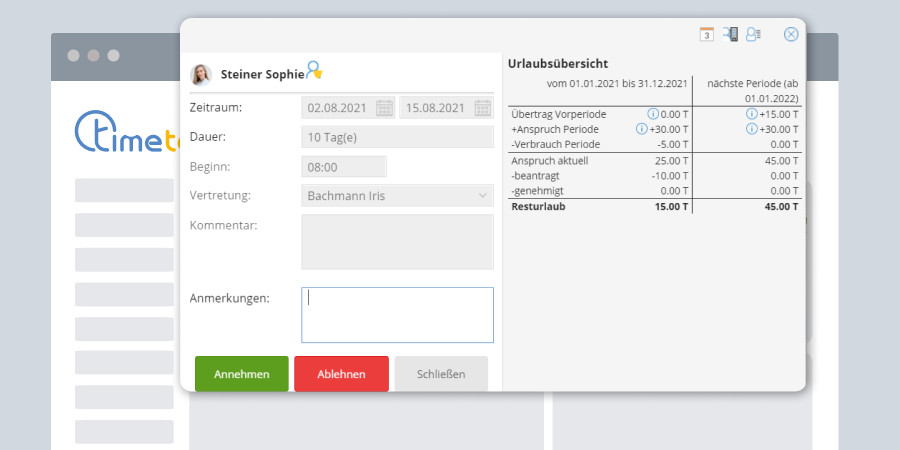Click the period header vom 01.01.2021 bis 31.12.2021

[x=617, y=84]
